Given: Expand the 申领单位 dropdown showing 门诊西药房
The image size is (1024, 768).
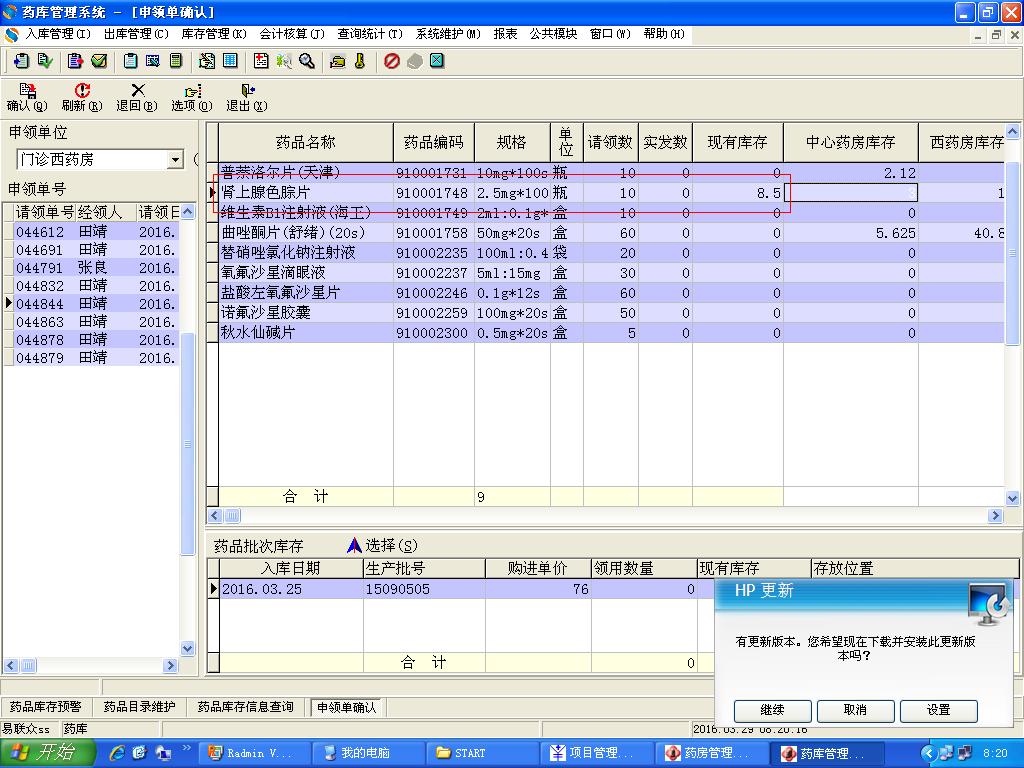Looking at the screenshot, I should coord(175,159).
